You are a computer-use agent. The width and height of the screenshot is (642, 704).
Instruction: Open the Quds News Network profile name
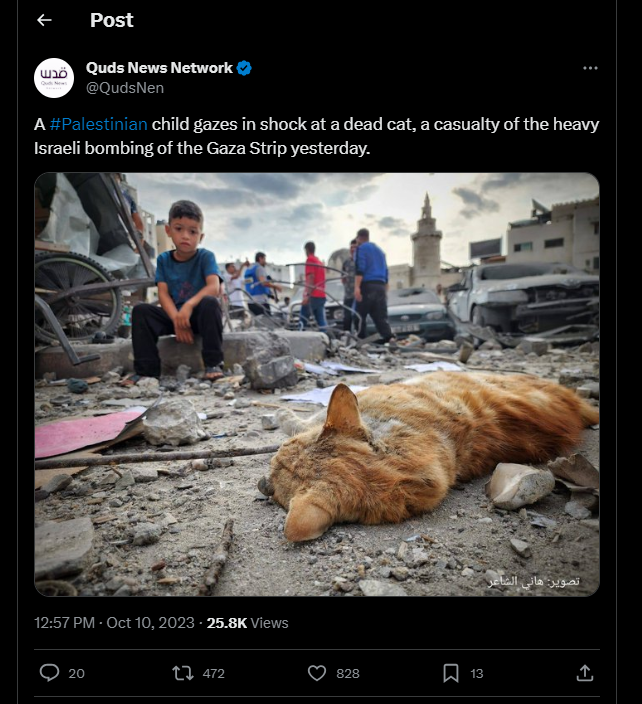tap(159, 68)
